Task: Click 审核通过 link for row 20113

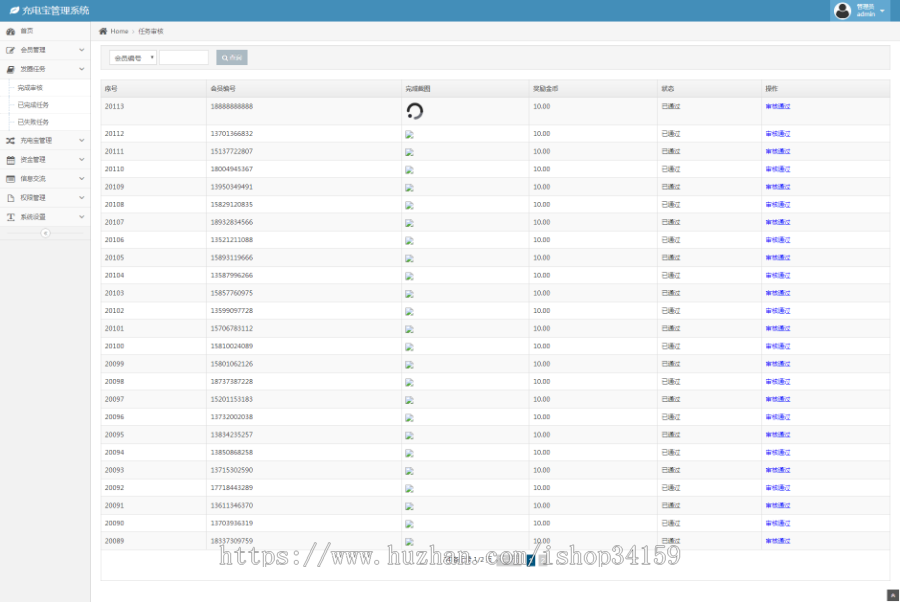Action: pyautogui.click(x=778, y=106)
